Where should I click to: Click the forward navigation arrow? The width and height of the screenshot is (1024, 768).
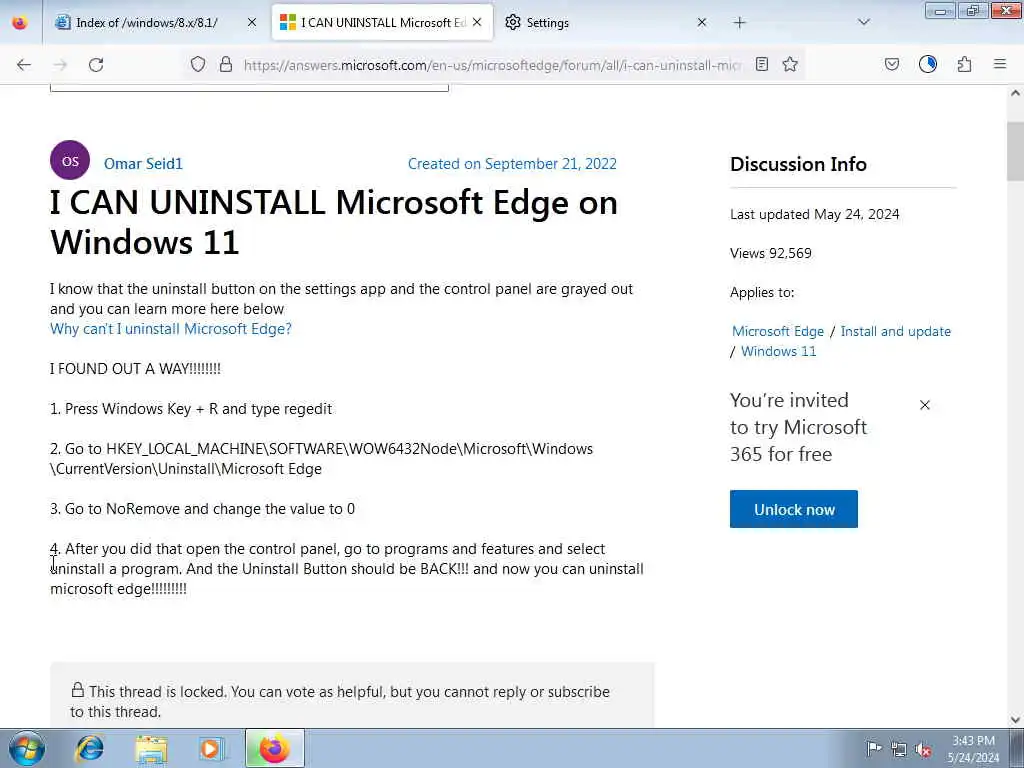click(60, 65)
